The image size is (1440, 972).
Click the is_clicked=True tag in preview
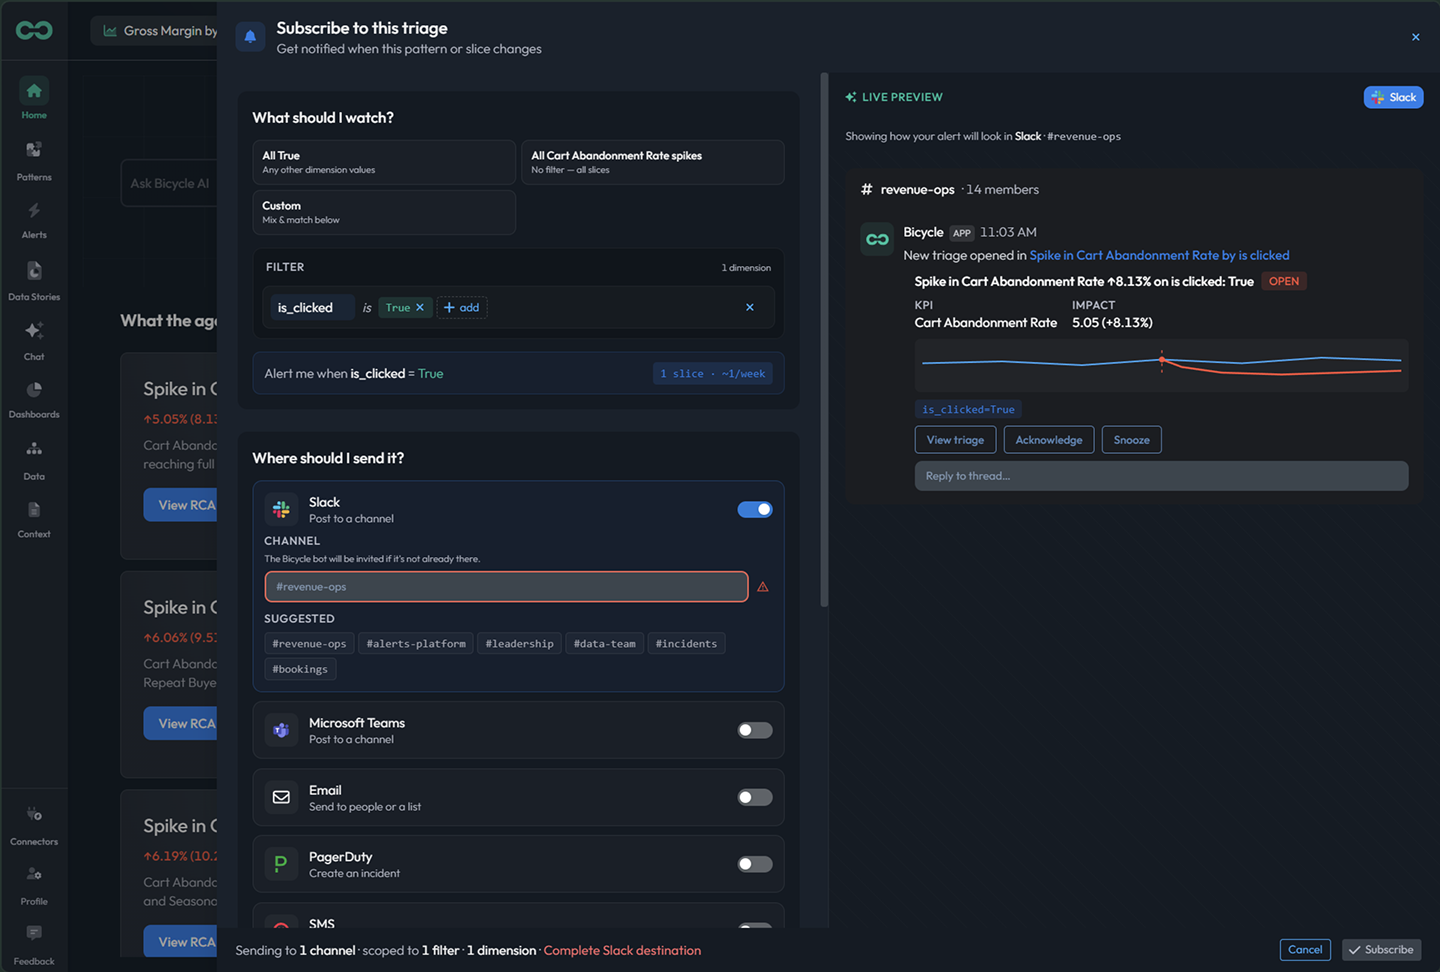click(968, 410)
